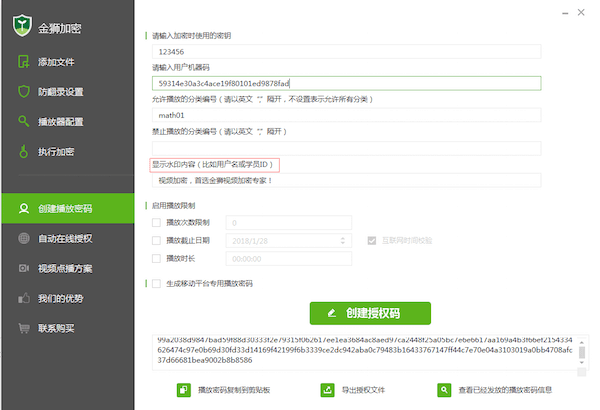The height and width of the screenshot is (410, 600).
Task: Click the allowed category field with math01
Action: point(346,115)
